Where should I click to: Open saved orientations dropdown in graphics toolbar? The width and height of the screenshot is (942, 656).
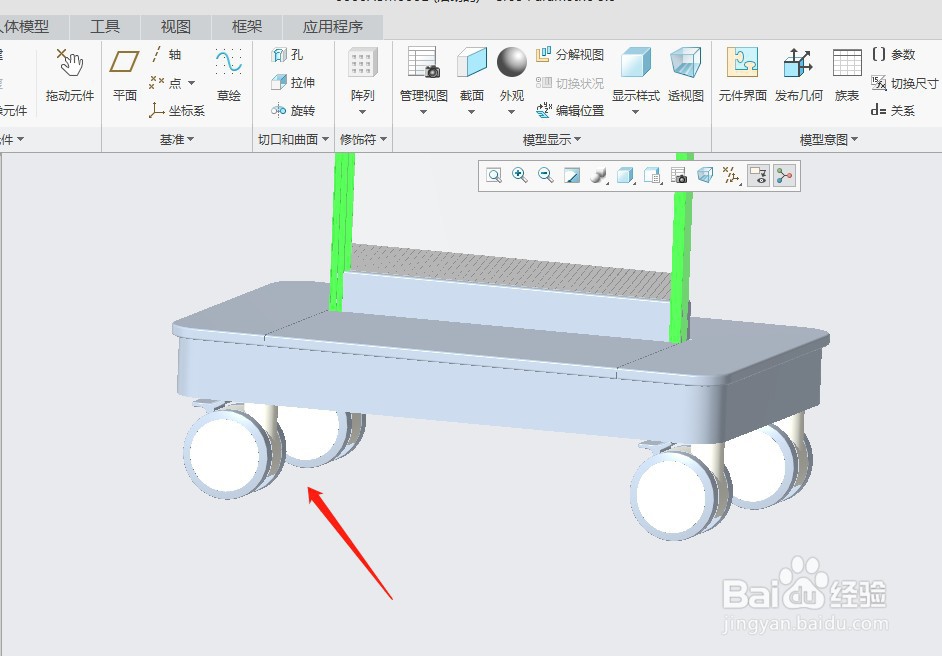point(652,175)
